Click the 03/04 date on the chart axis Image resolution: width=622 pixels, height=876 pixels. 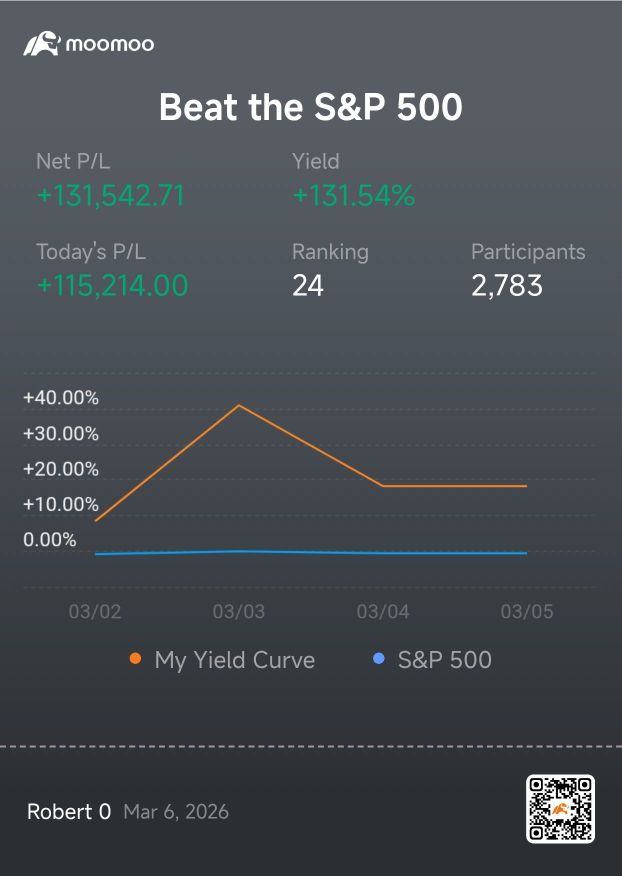[383, 611]
